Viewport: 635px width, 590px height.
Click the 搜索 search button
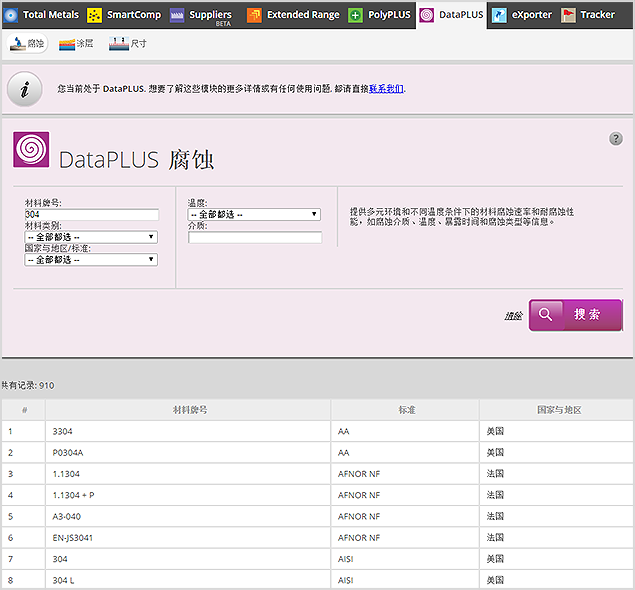coord(575,315)
